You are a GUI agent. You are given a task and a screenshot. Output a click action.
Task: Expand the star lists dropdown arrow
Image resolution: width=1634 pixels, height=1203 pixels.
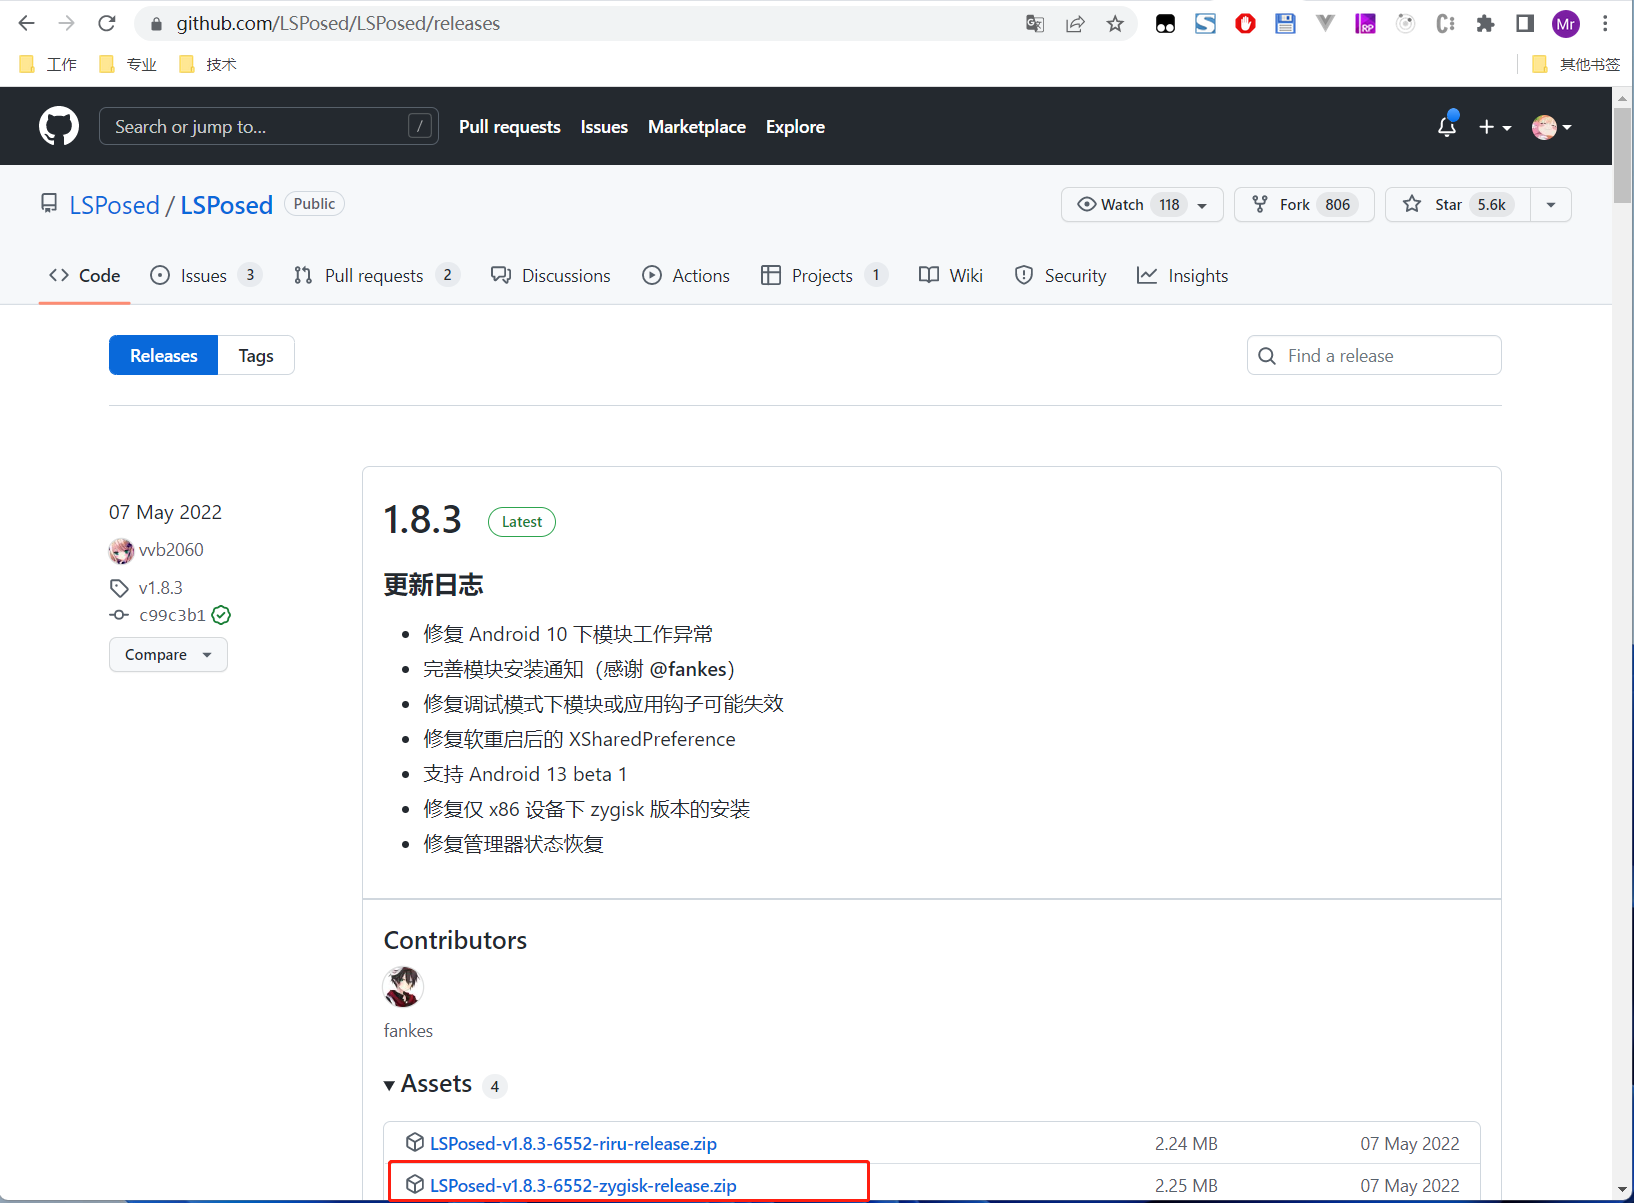pos(1551,204)
